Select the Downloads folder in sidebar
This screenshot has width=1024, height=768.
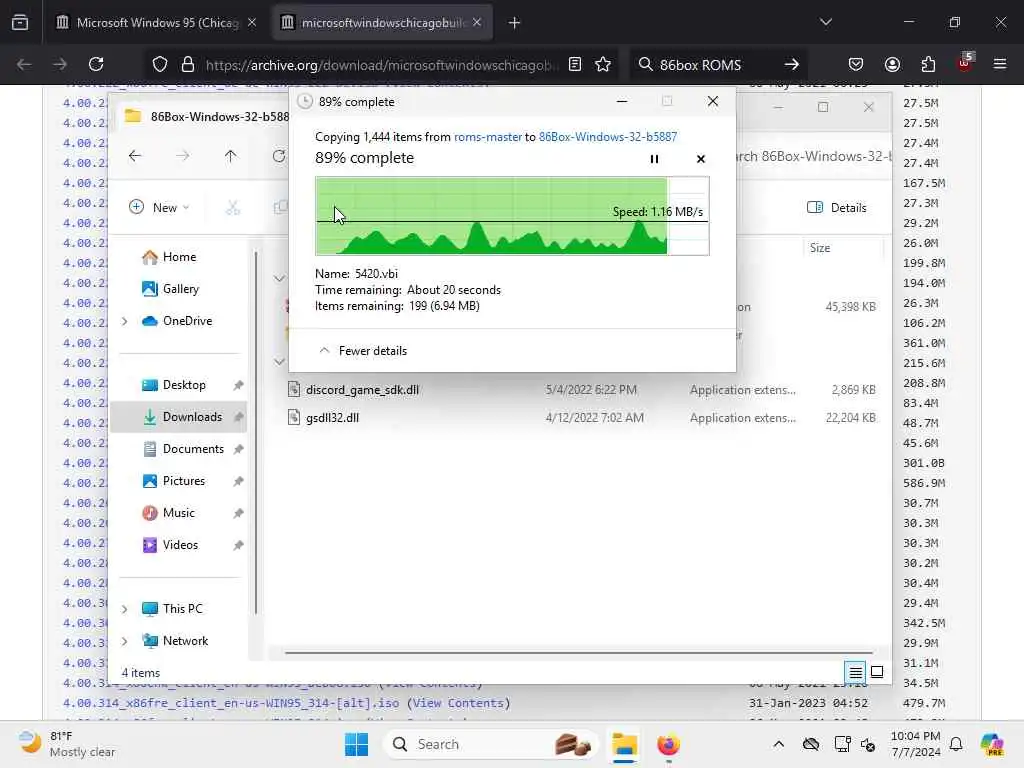point(179,417)
